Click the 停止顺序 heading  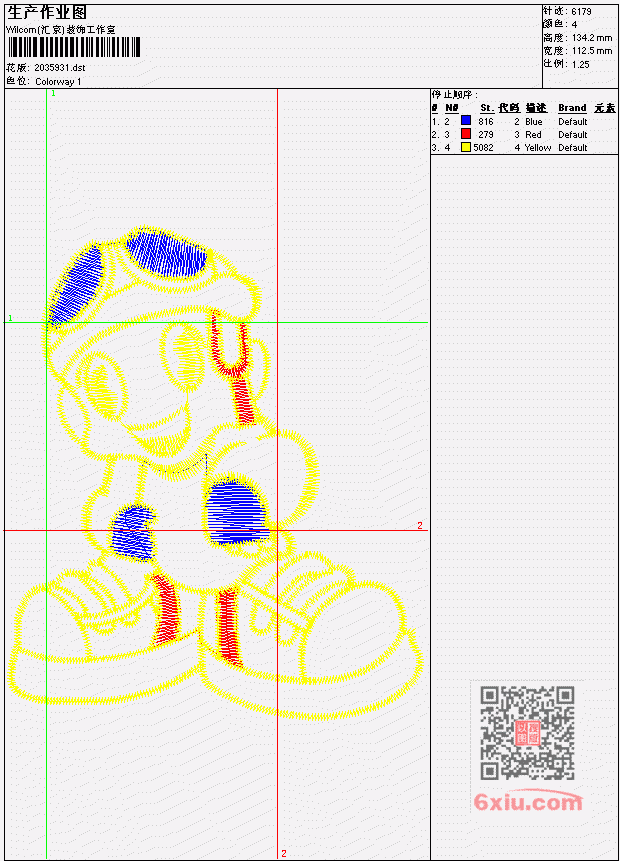coord(455,94)
